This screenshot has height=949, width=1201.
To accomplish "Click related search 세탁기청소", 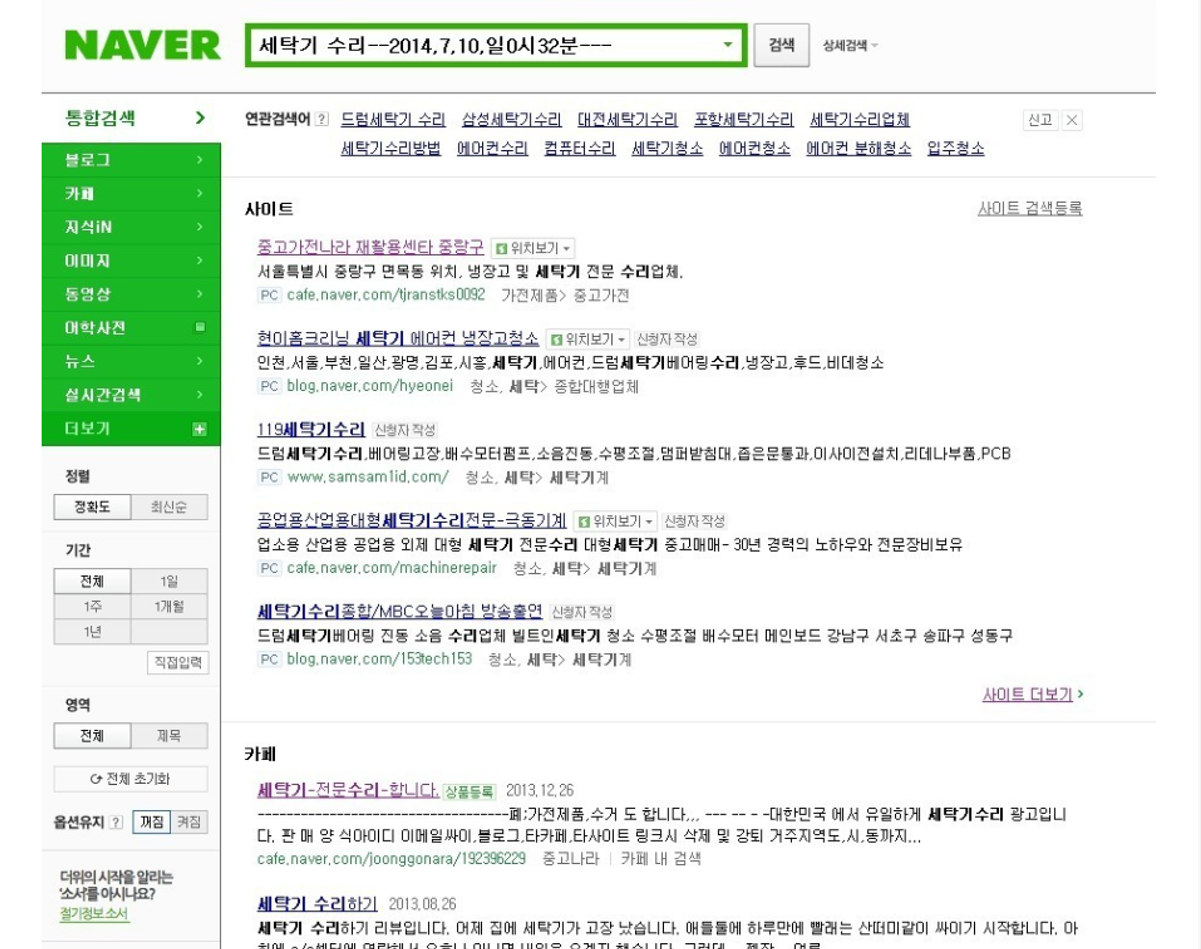I will tap(667, 148).
